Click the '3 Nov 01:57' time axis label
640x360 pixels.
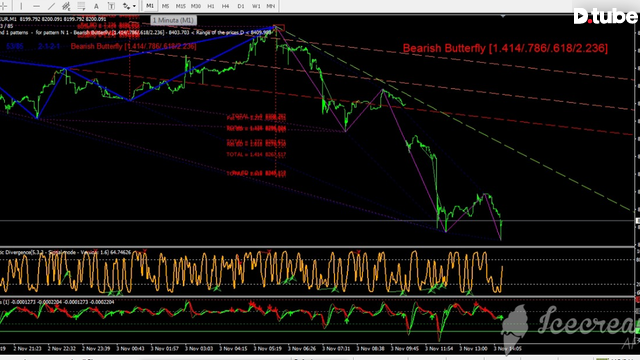coord(164,349)
